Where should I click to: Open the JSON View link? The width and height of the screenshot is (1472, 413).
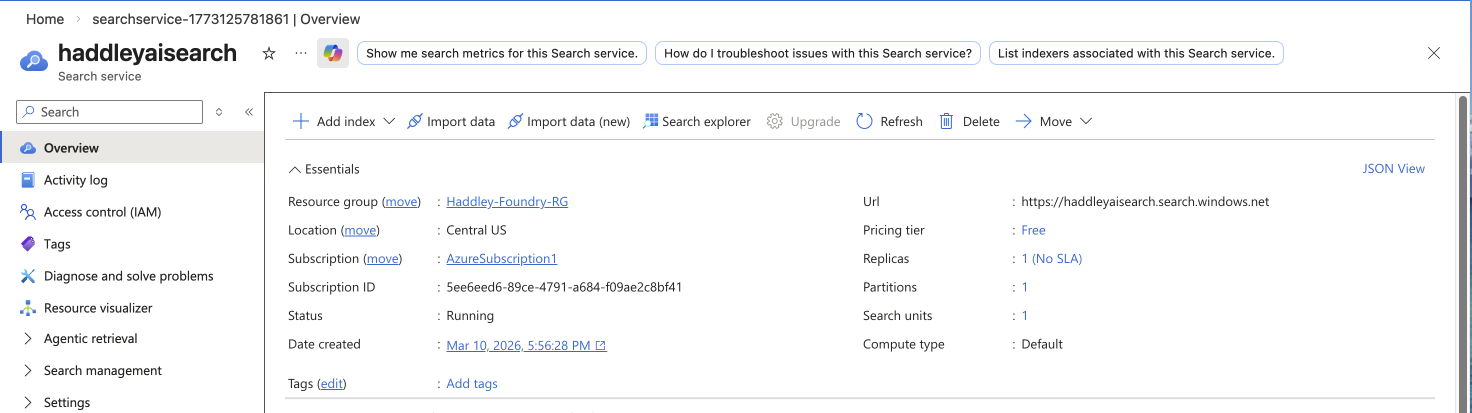(1394, 168)
